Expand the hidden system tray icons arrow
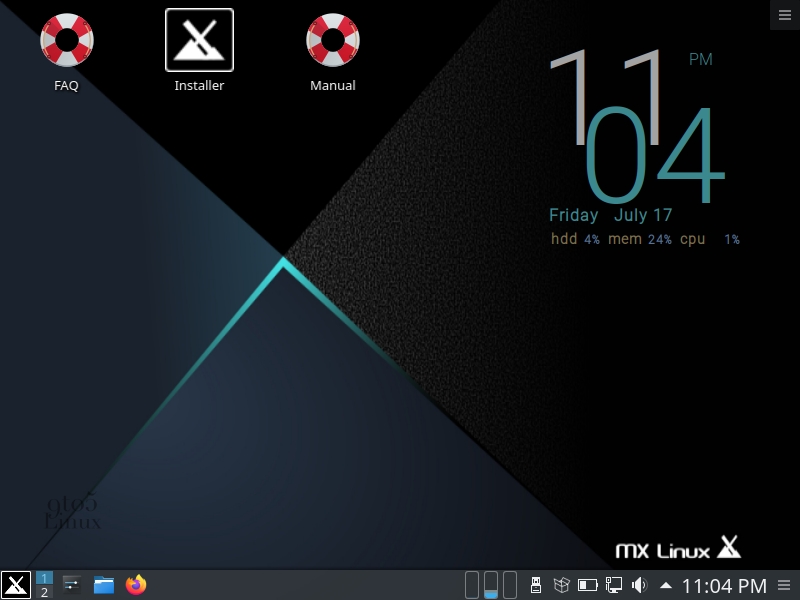Screen dimensions: 800x600 tap(665, 585)
